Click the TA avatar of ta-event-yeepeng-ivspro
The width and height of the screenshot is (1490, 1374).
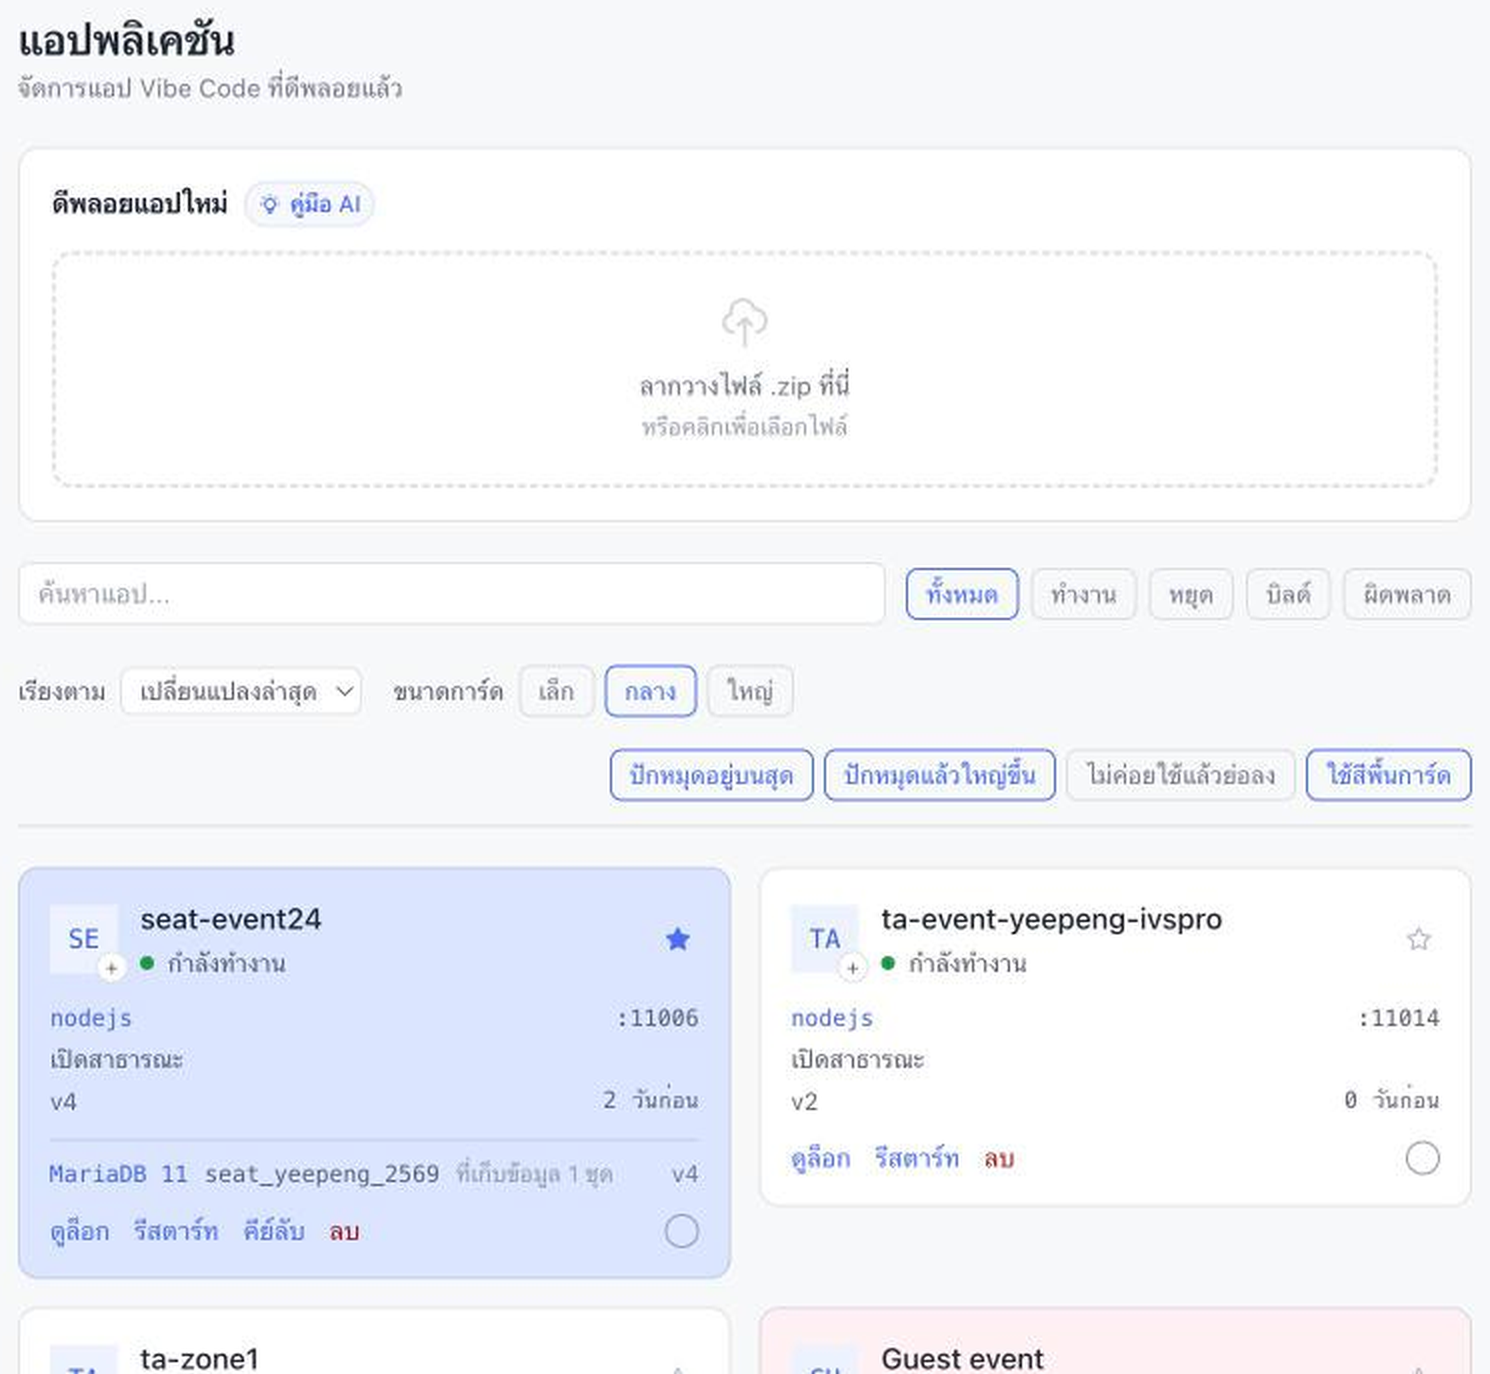[824, 939]
